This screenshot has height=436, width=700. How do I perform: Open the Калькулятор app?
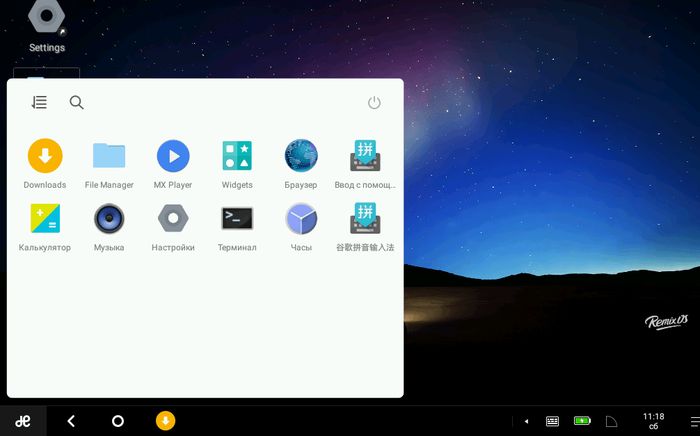(44, 218)
